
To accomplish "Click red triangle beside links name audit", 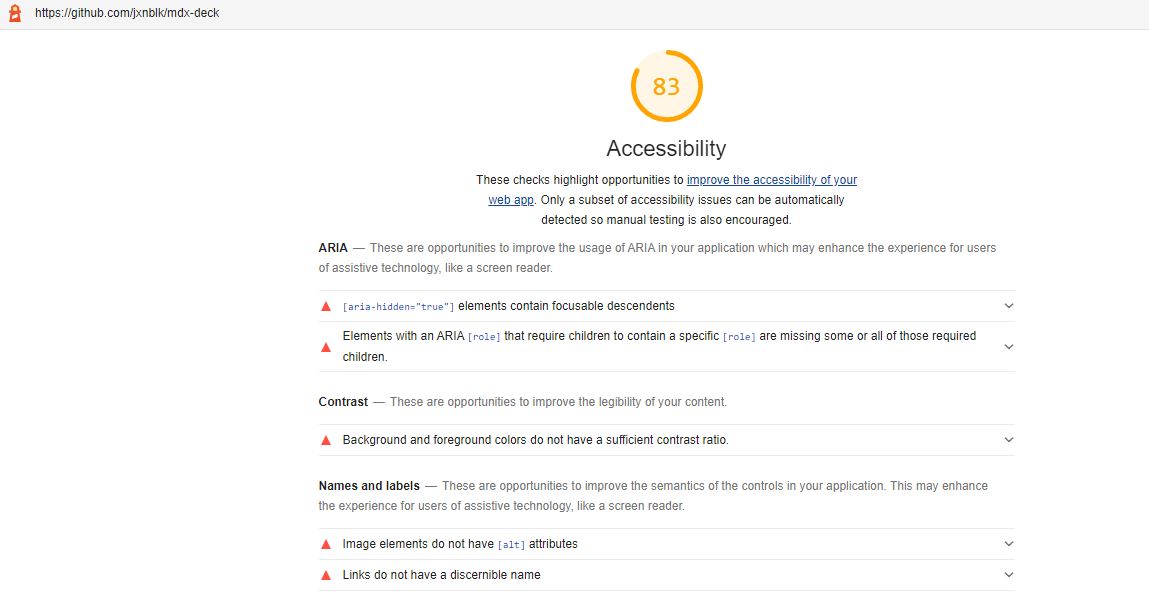I will point(326,575).
